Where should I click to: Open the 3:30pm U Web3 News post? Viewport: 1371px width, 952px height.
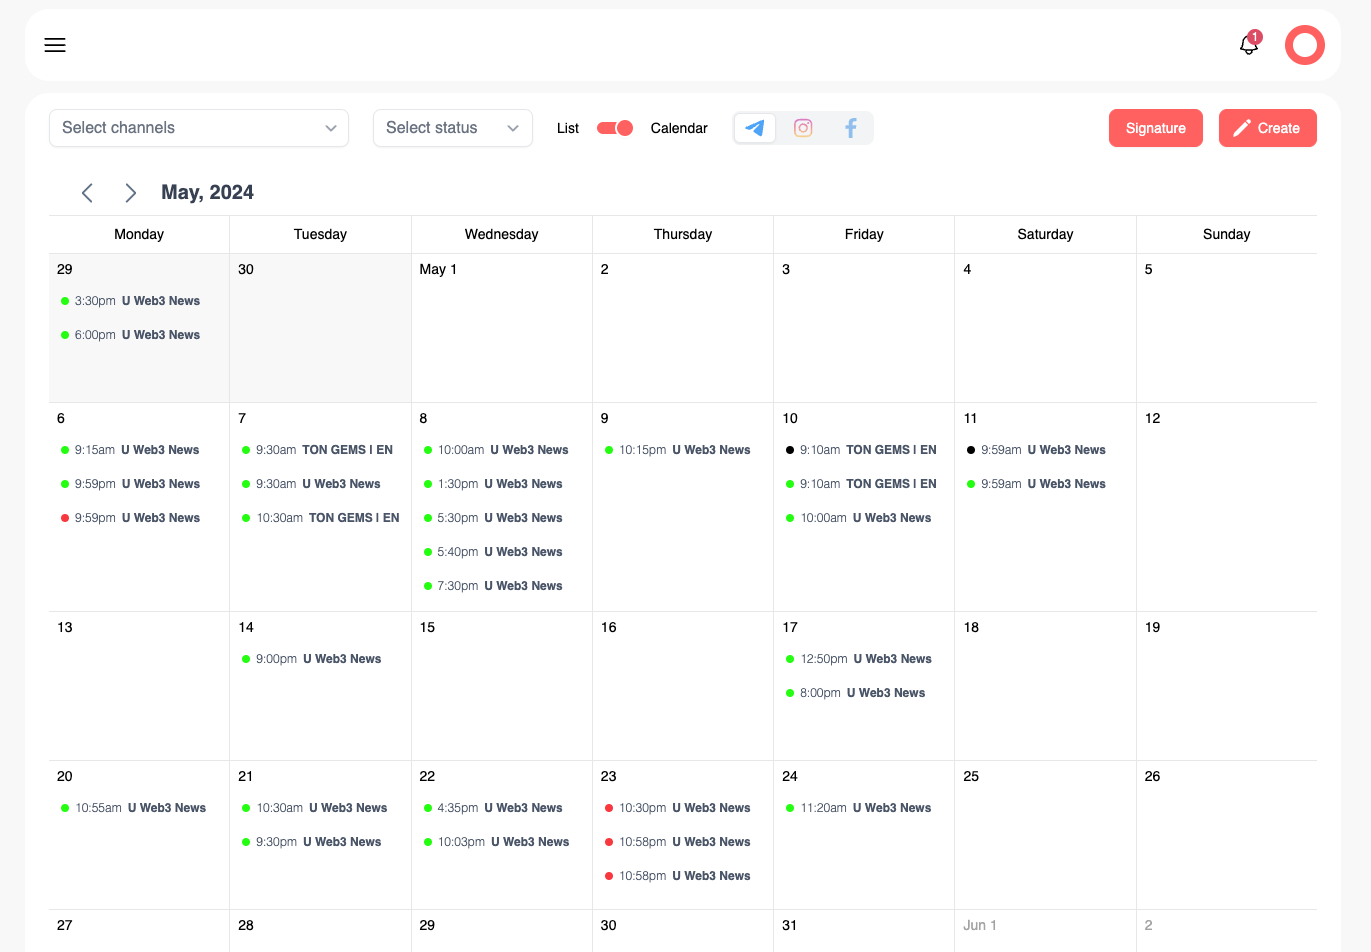coord(137,301)
